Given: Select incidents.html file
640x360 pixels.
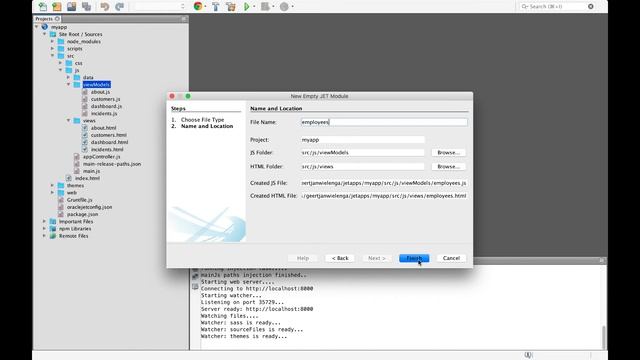Looking at the screenshot, I should (107, 149).
